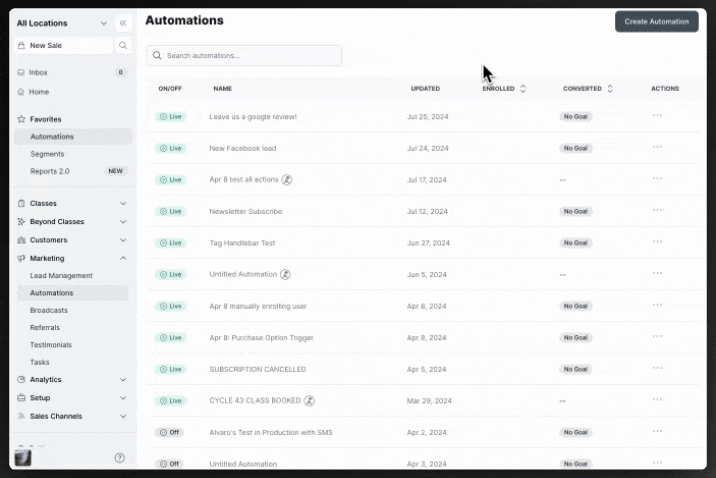Sort by the Enrolled column arrows
Image resolution: width=716 pixels, height=478 pixels.
coord(523,89)
